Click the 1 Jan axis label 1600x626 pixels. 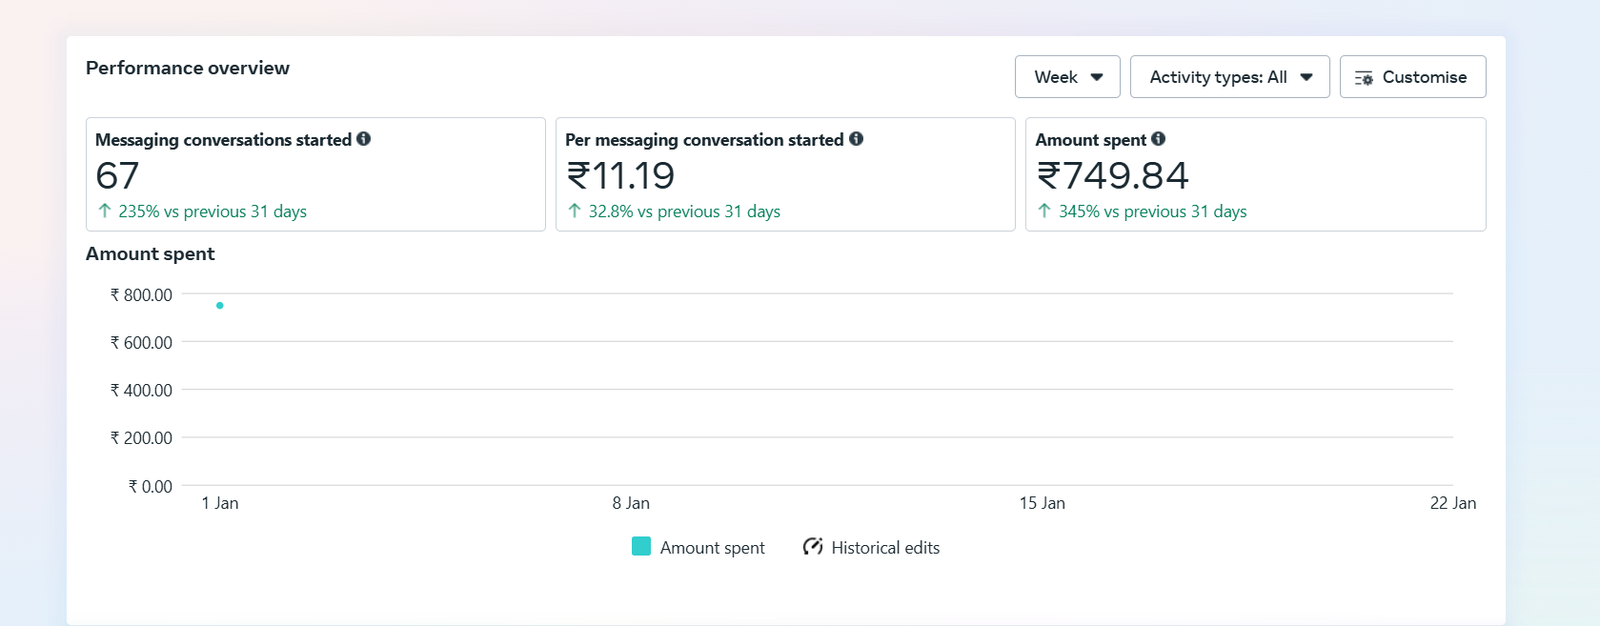[220, 503]
